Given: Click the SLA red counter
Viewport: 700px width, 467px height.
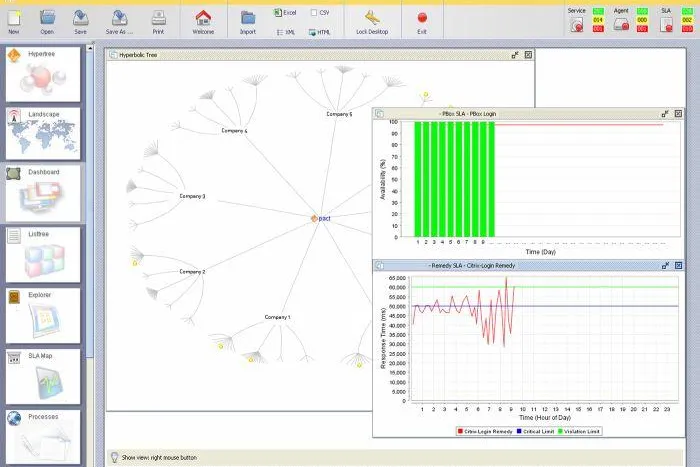Looking at the screenshot, I should 687,29.
